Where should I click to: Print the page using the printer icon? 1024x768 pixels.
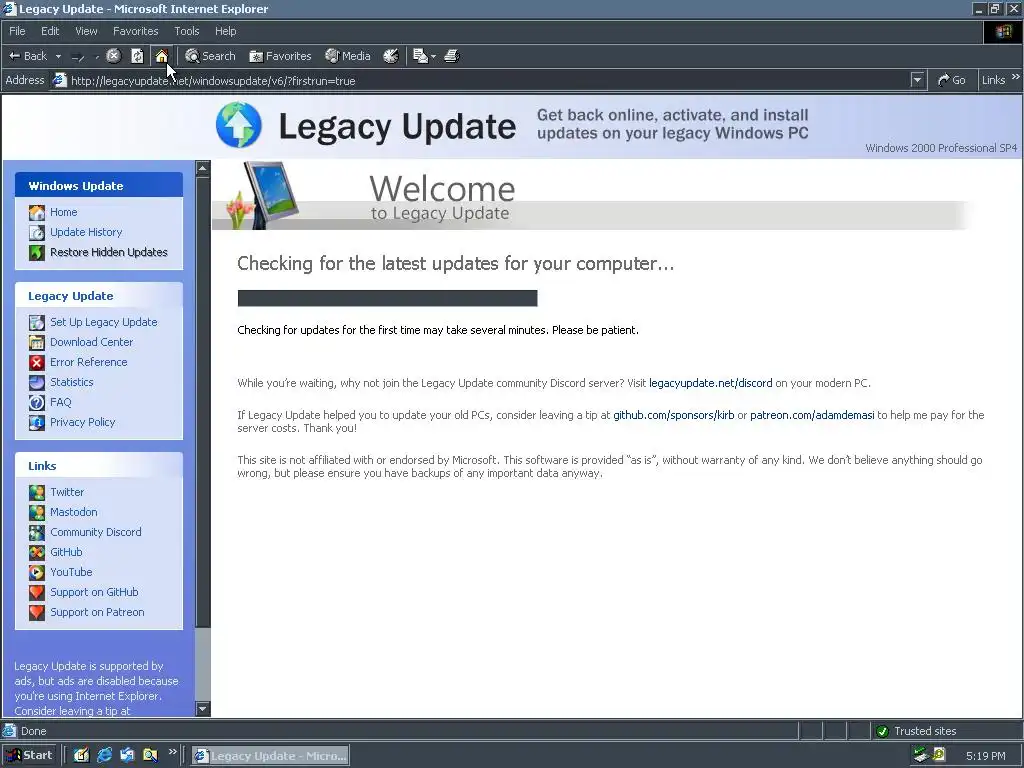pyautogui.click(x=452, y=56)
